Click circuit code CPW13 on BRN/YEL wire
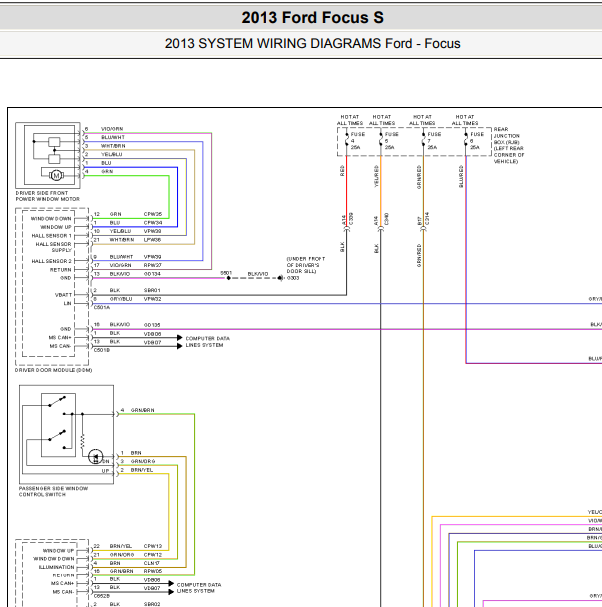The width and height of the screenshot is (602, 607). coord(153,546)
